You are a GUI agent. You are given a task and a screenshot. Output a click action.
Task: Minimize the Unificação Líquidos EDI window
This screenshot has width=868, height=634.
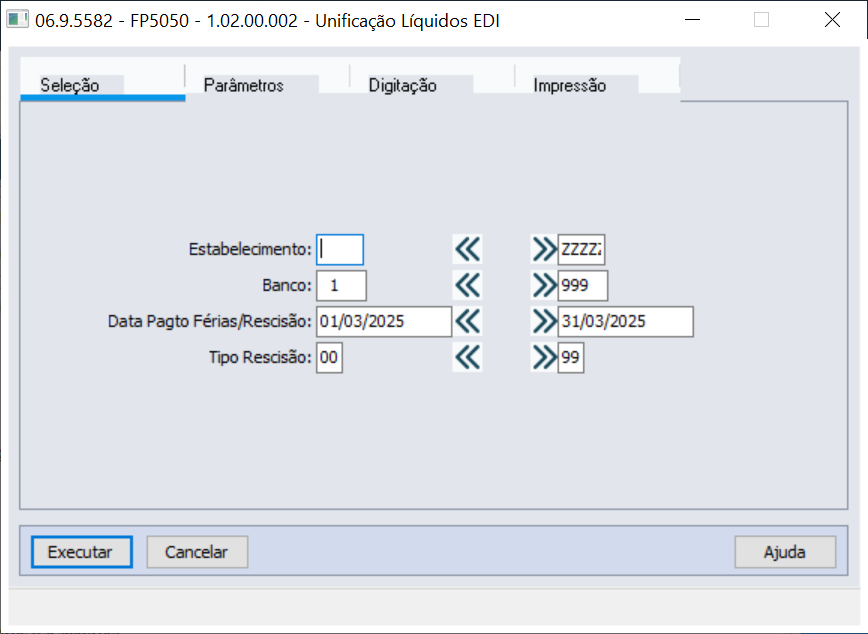coord(693,20)
